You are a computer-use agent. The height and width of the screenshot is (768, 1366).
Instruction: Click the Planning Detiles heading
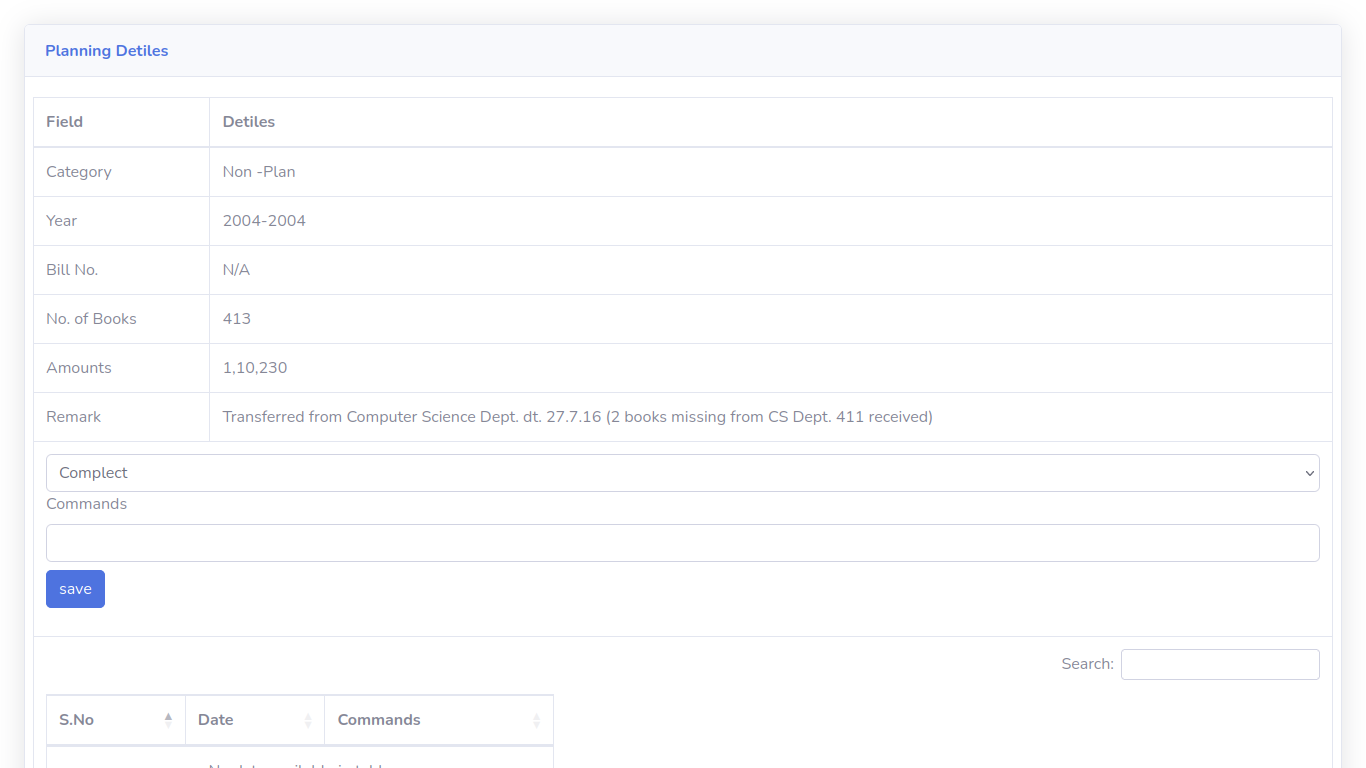click(x=107, y=51)
